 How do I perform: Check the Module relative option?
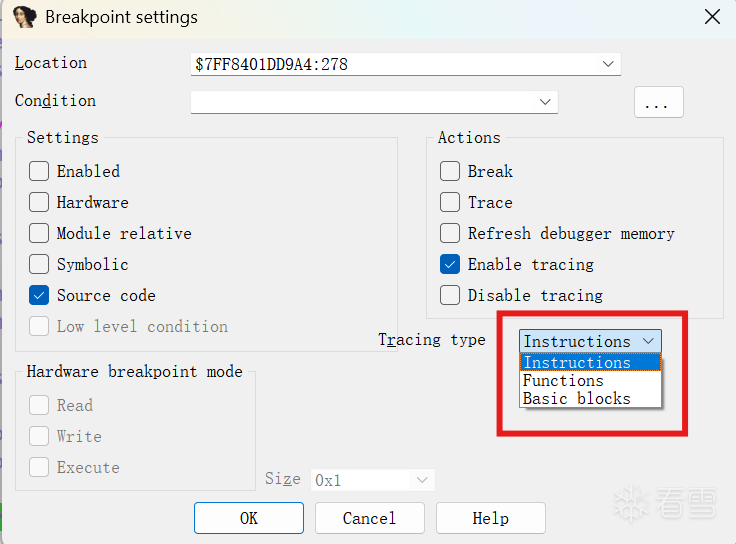[x=39, y=233]
